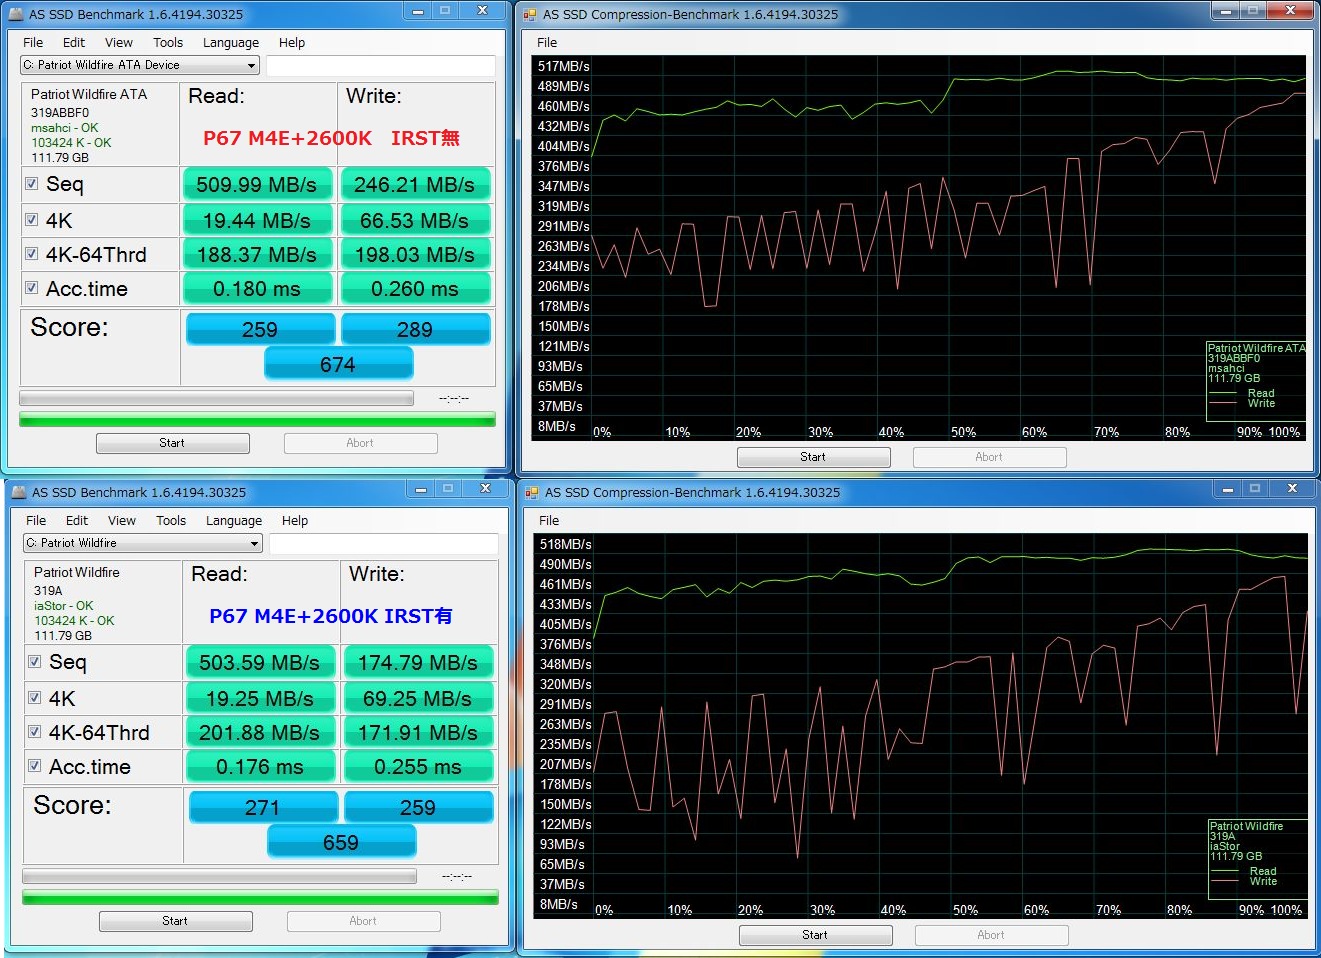Click the app icon in the msahci AS SSD Benchmark title bar

pos(16,14)
